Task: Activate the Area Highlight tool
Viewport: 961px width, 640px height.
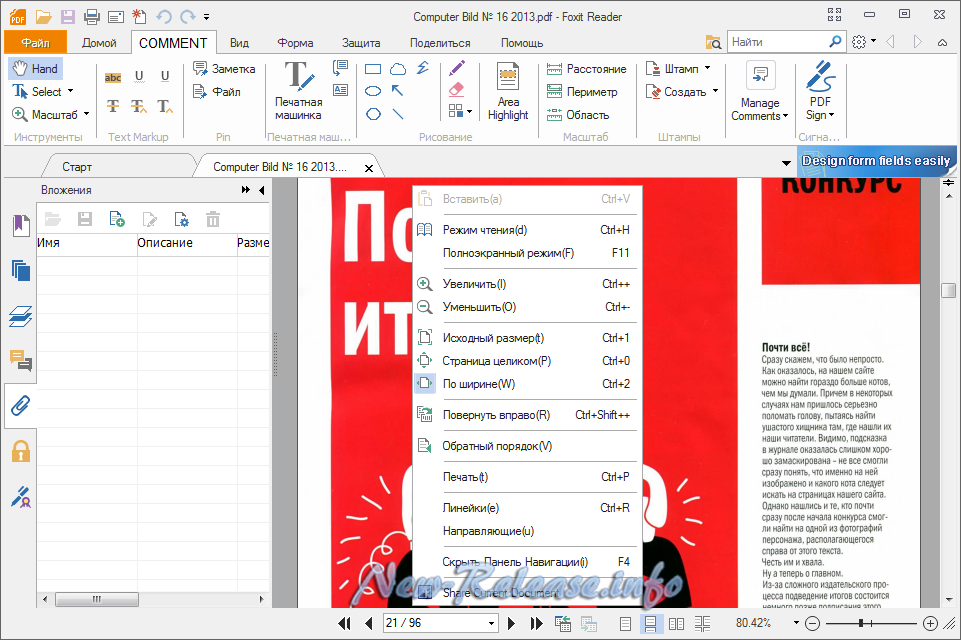Action: pos(508,91)
